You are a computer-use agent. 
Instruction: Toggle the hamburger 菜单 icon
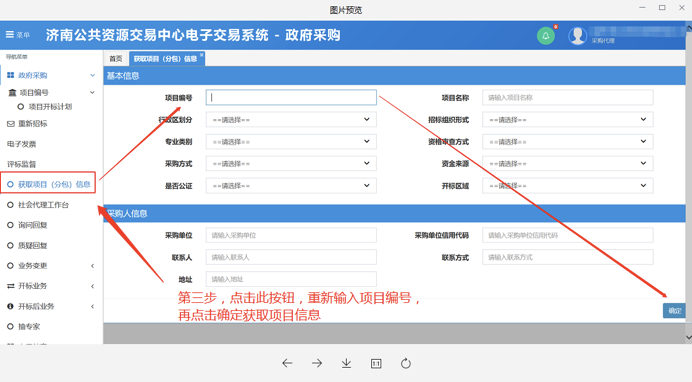(10, 34)
